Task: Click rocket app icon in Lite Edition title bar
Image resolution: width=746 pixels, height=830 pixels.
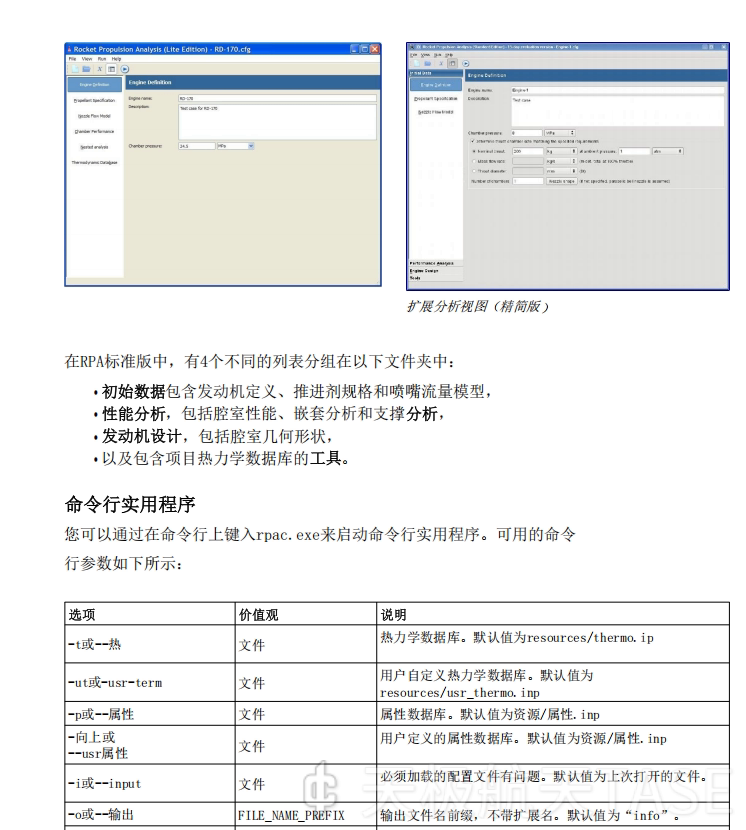Action: [x=69, y=49]
